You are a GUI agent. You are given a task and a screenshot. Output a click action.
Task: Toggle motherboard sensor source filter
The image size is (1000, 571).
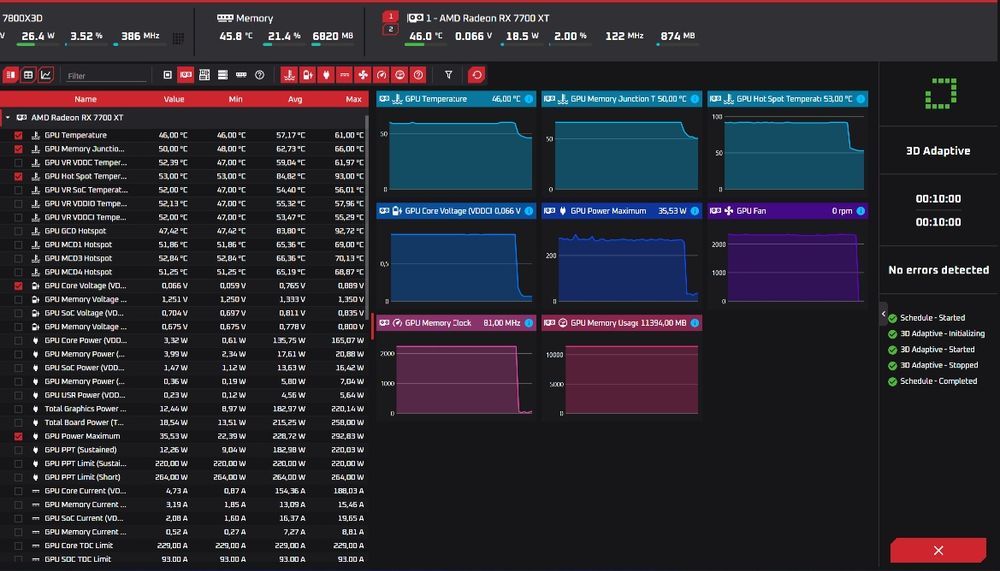coord(204,75)
